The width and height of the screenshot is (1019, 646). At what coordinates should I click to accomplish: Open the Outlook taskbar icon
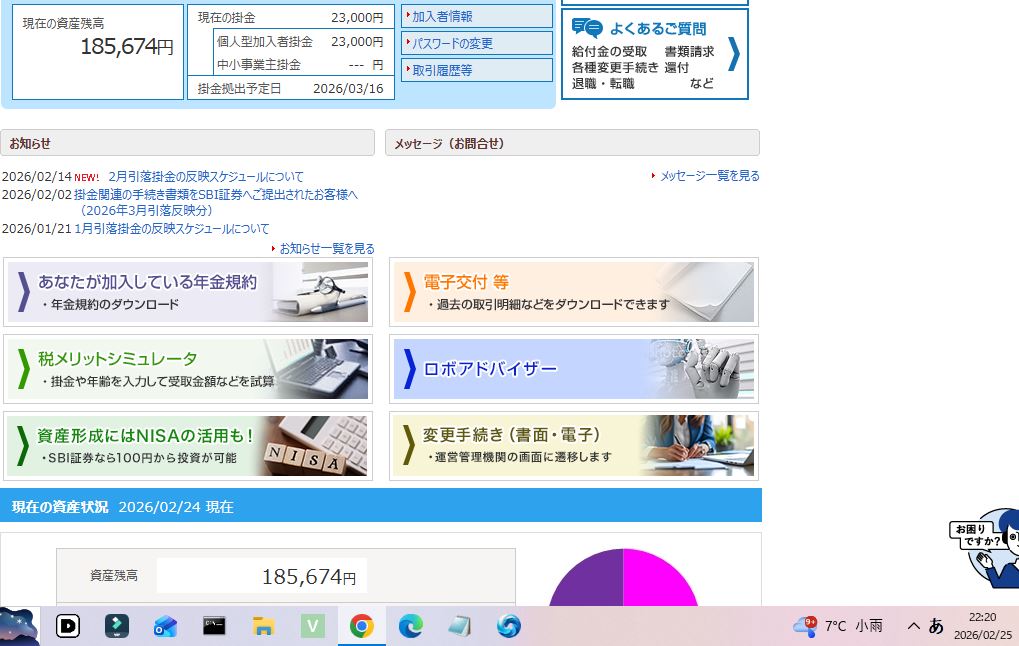[165, 626]
